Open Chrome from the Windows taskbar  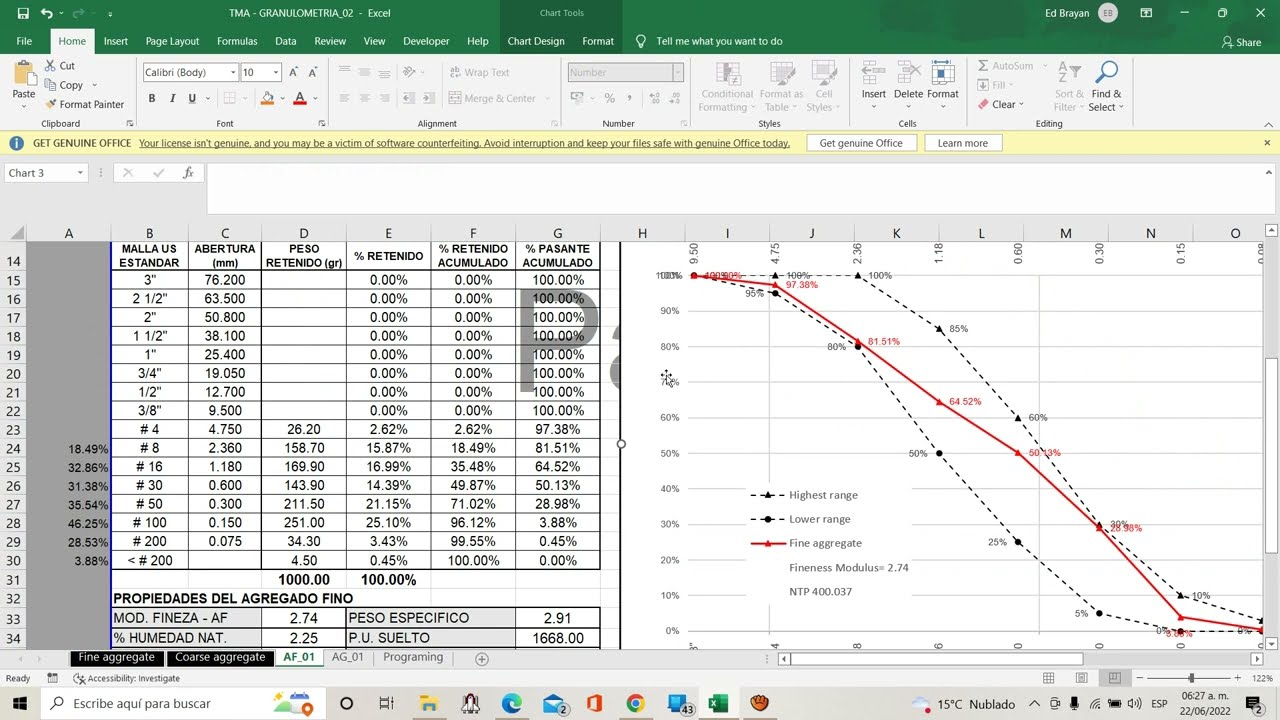pyautogui.click(x=635, y=704)
